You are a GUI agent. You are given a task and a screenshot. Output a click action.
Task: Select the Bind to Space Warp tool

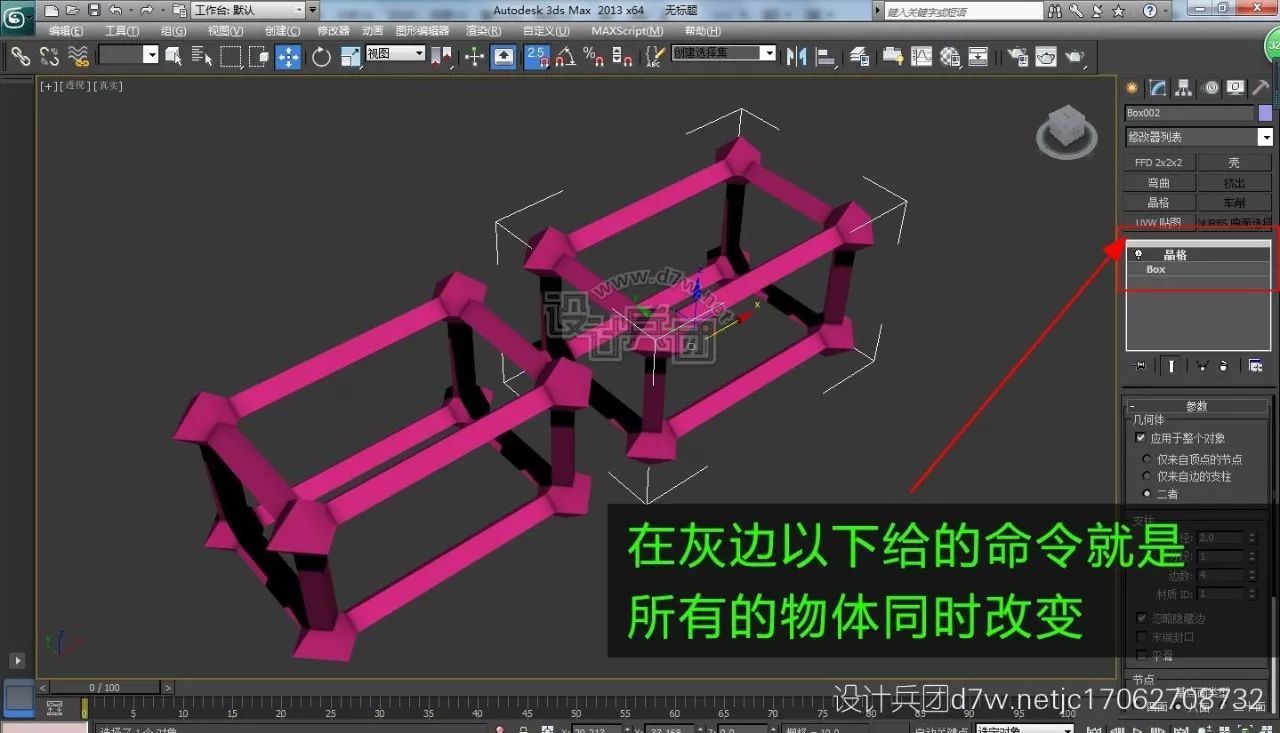tap(79, 56)
